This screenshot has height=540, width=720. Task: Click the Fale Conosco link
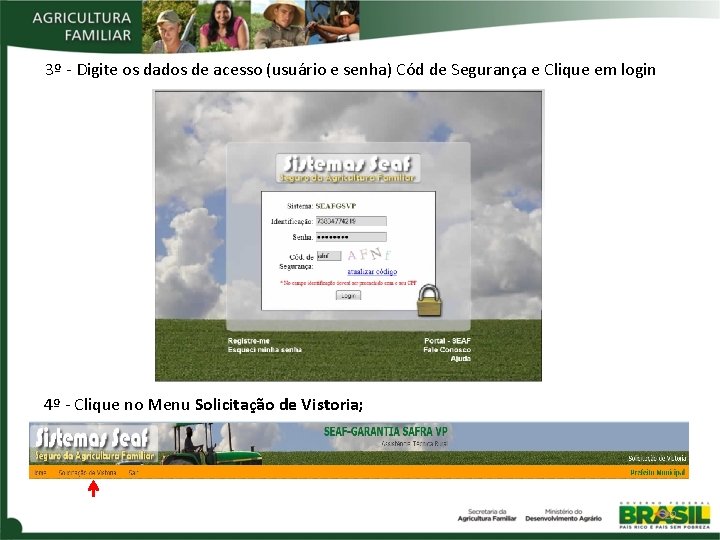[447, 349]
